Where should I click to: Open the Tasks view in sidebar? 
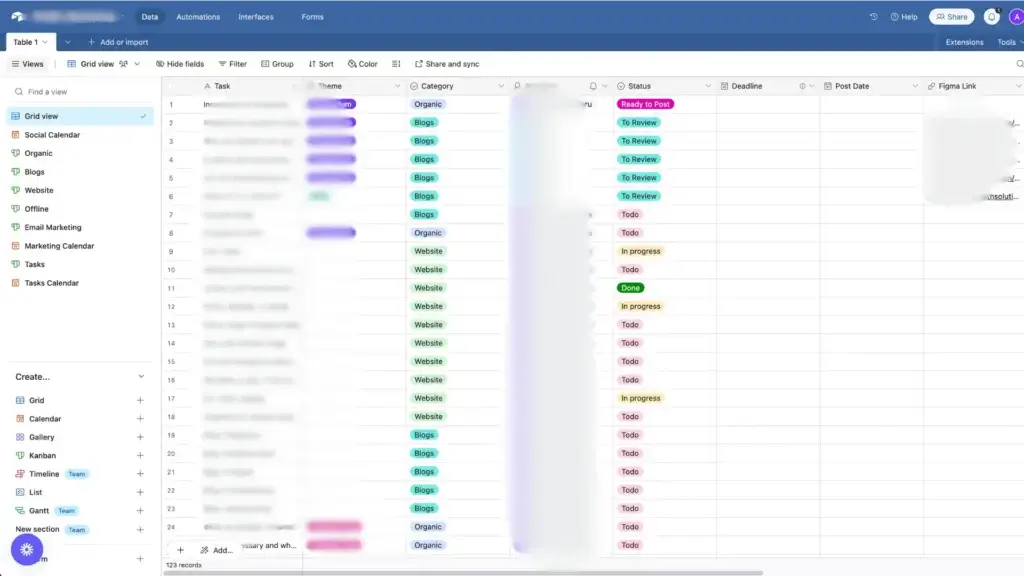coord(34,264)
